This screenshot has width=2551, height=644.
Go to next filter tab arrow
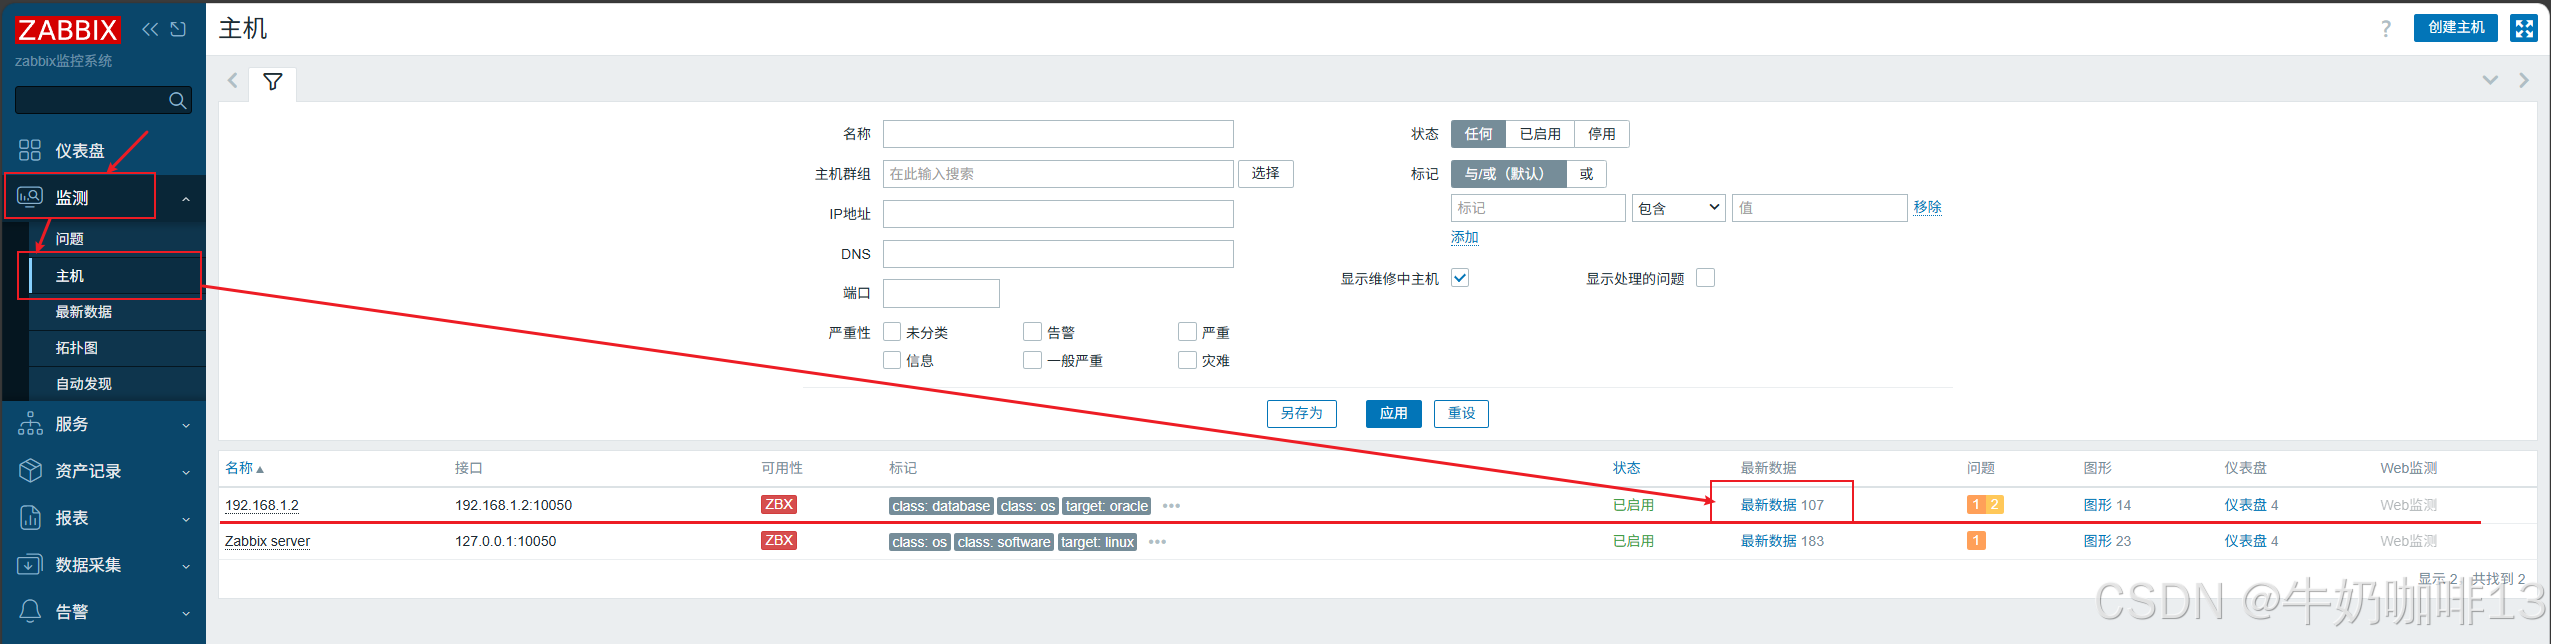(x=2524, y=80)
